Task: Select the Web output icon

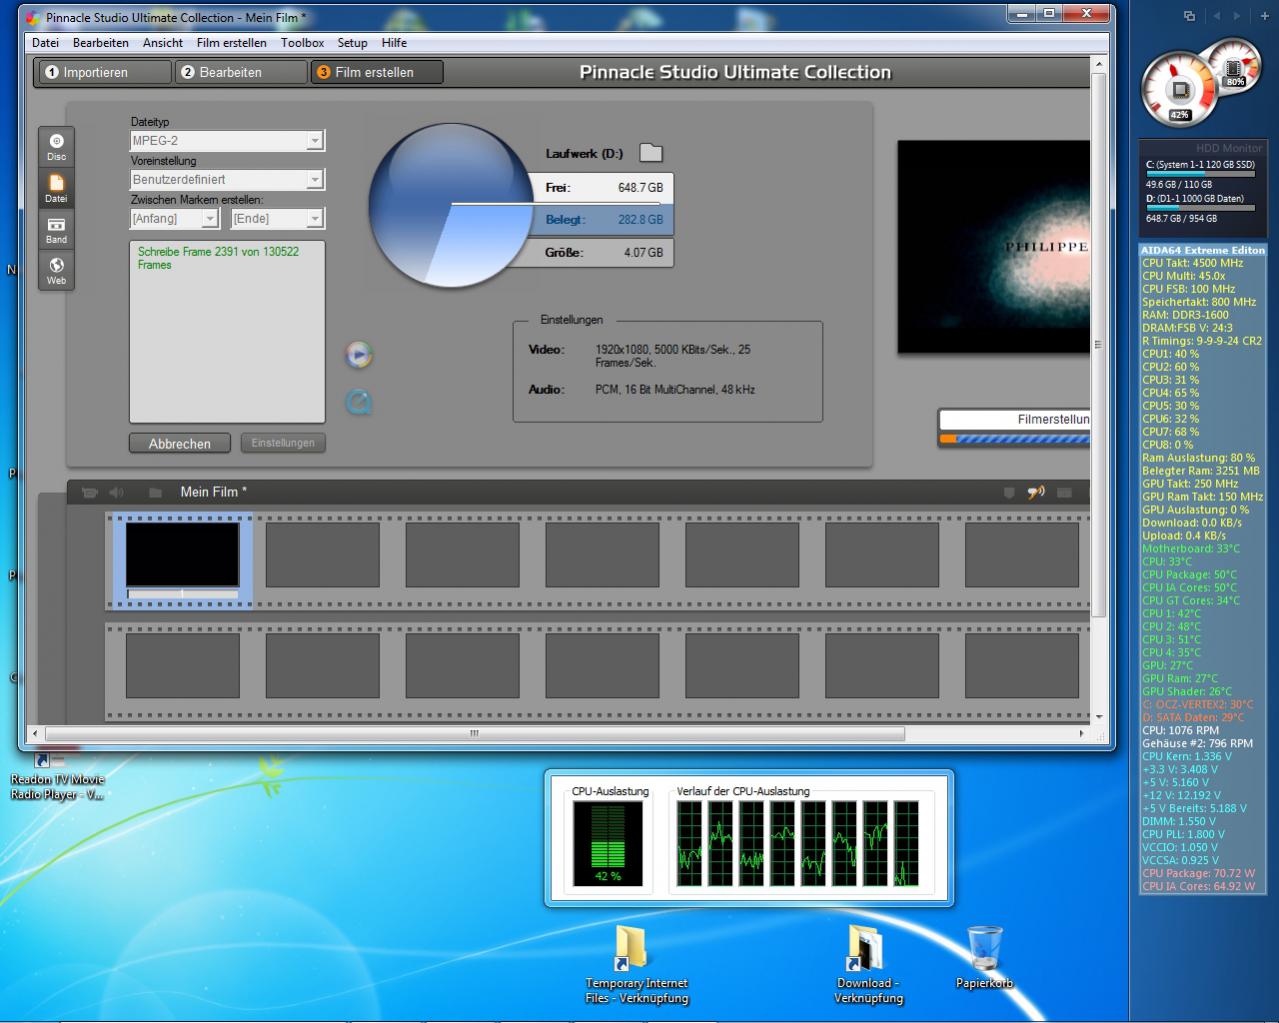Action: point(56,271)
